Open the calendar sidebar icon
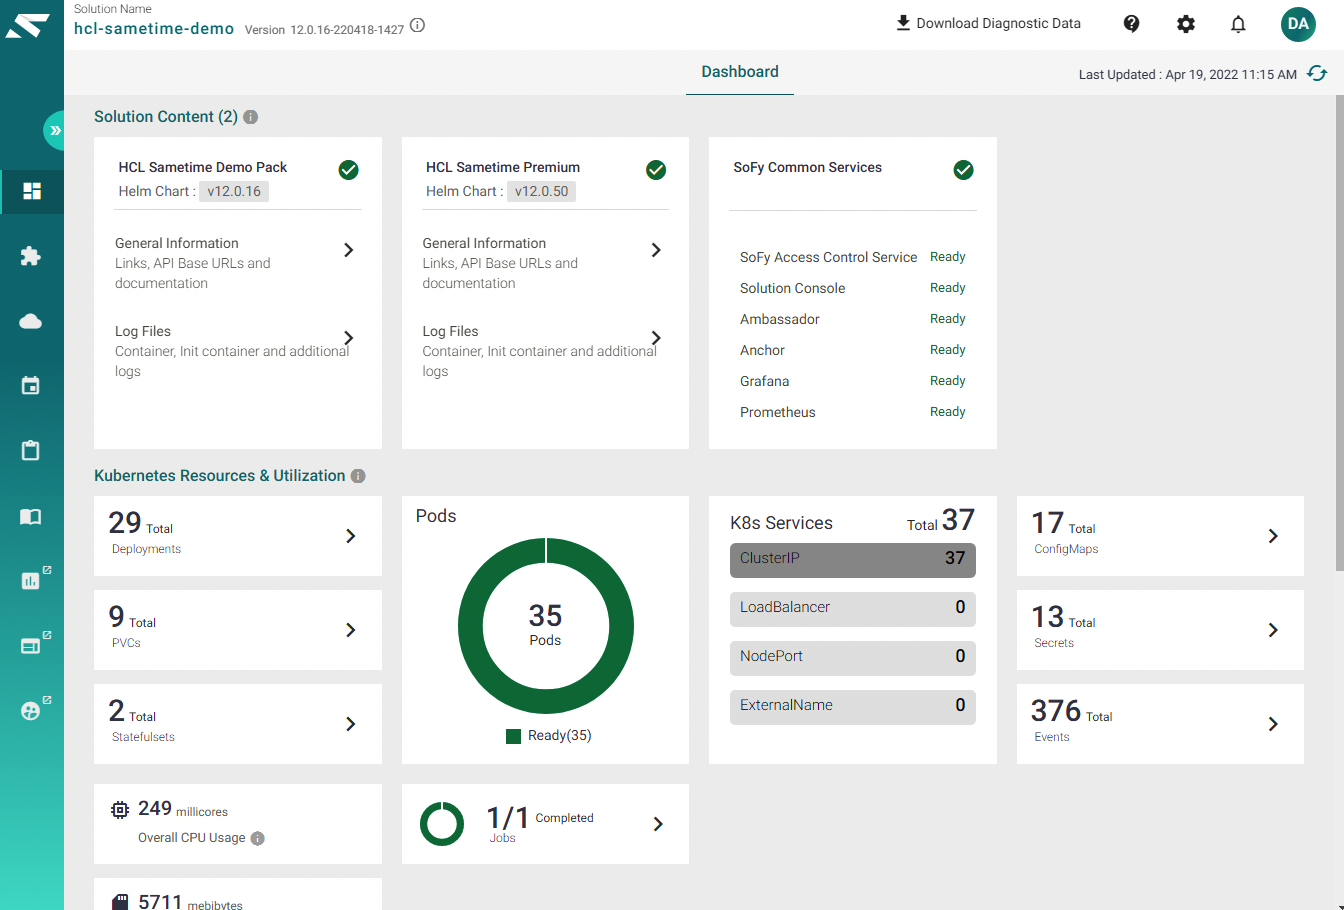Image resolution: width=1344 pixels, height=910 pixels. 31,386
